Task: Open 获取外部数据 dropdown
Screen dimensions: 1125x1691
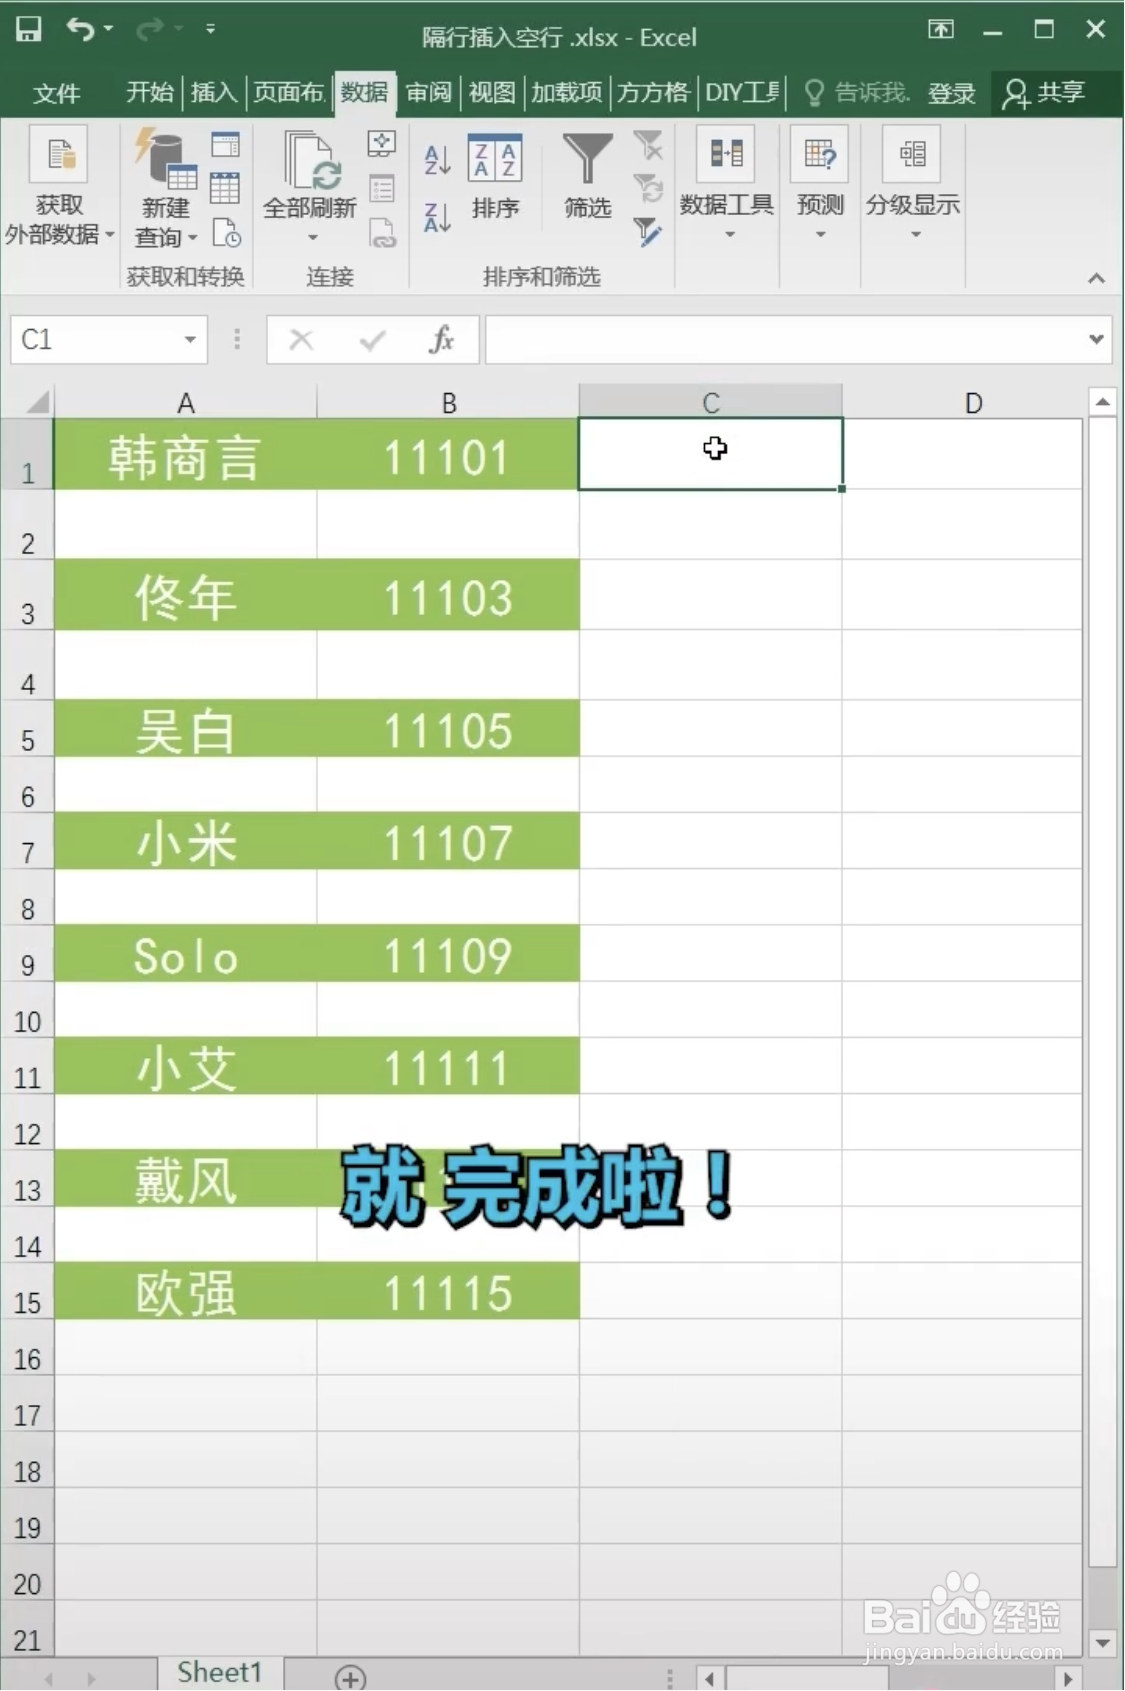Action: coord(59,187)
